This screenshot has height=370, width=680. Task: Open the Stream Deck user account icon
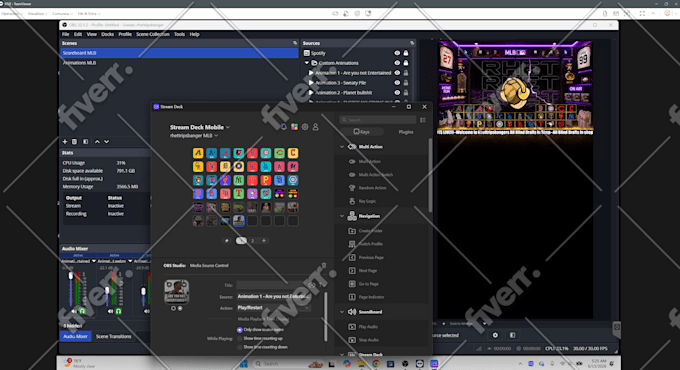point(315,127)
